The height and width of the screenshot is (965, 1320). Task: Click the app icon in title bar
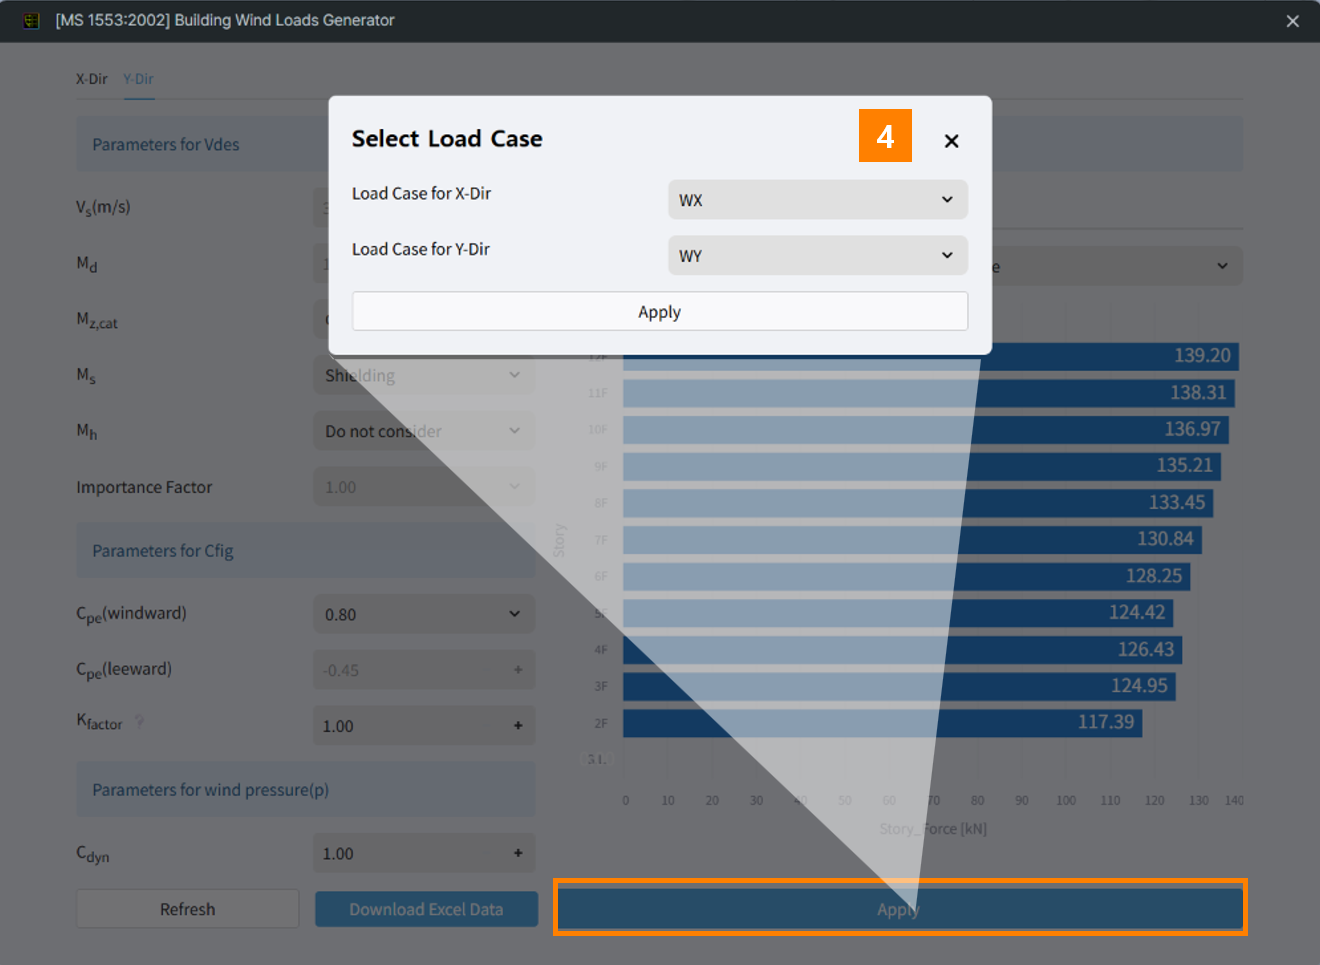point(32,20)
